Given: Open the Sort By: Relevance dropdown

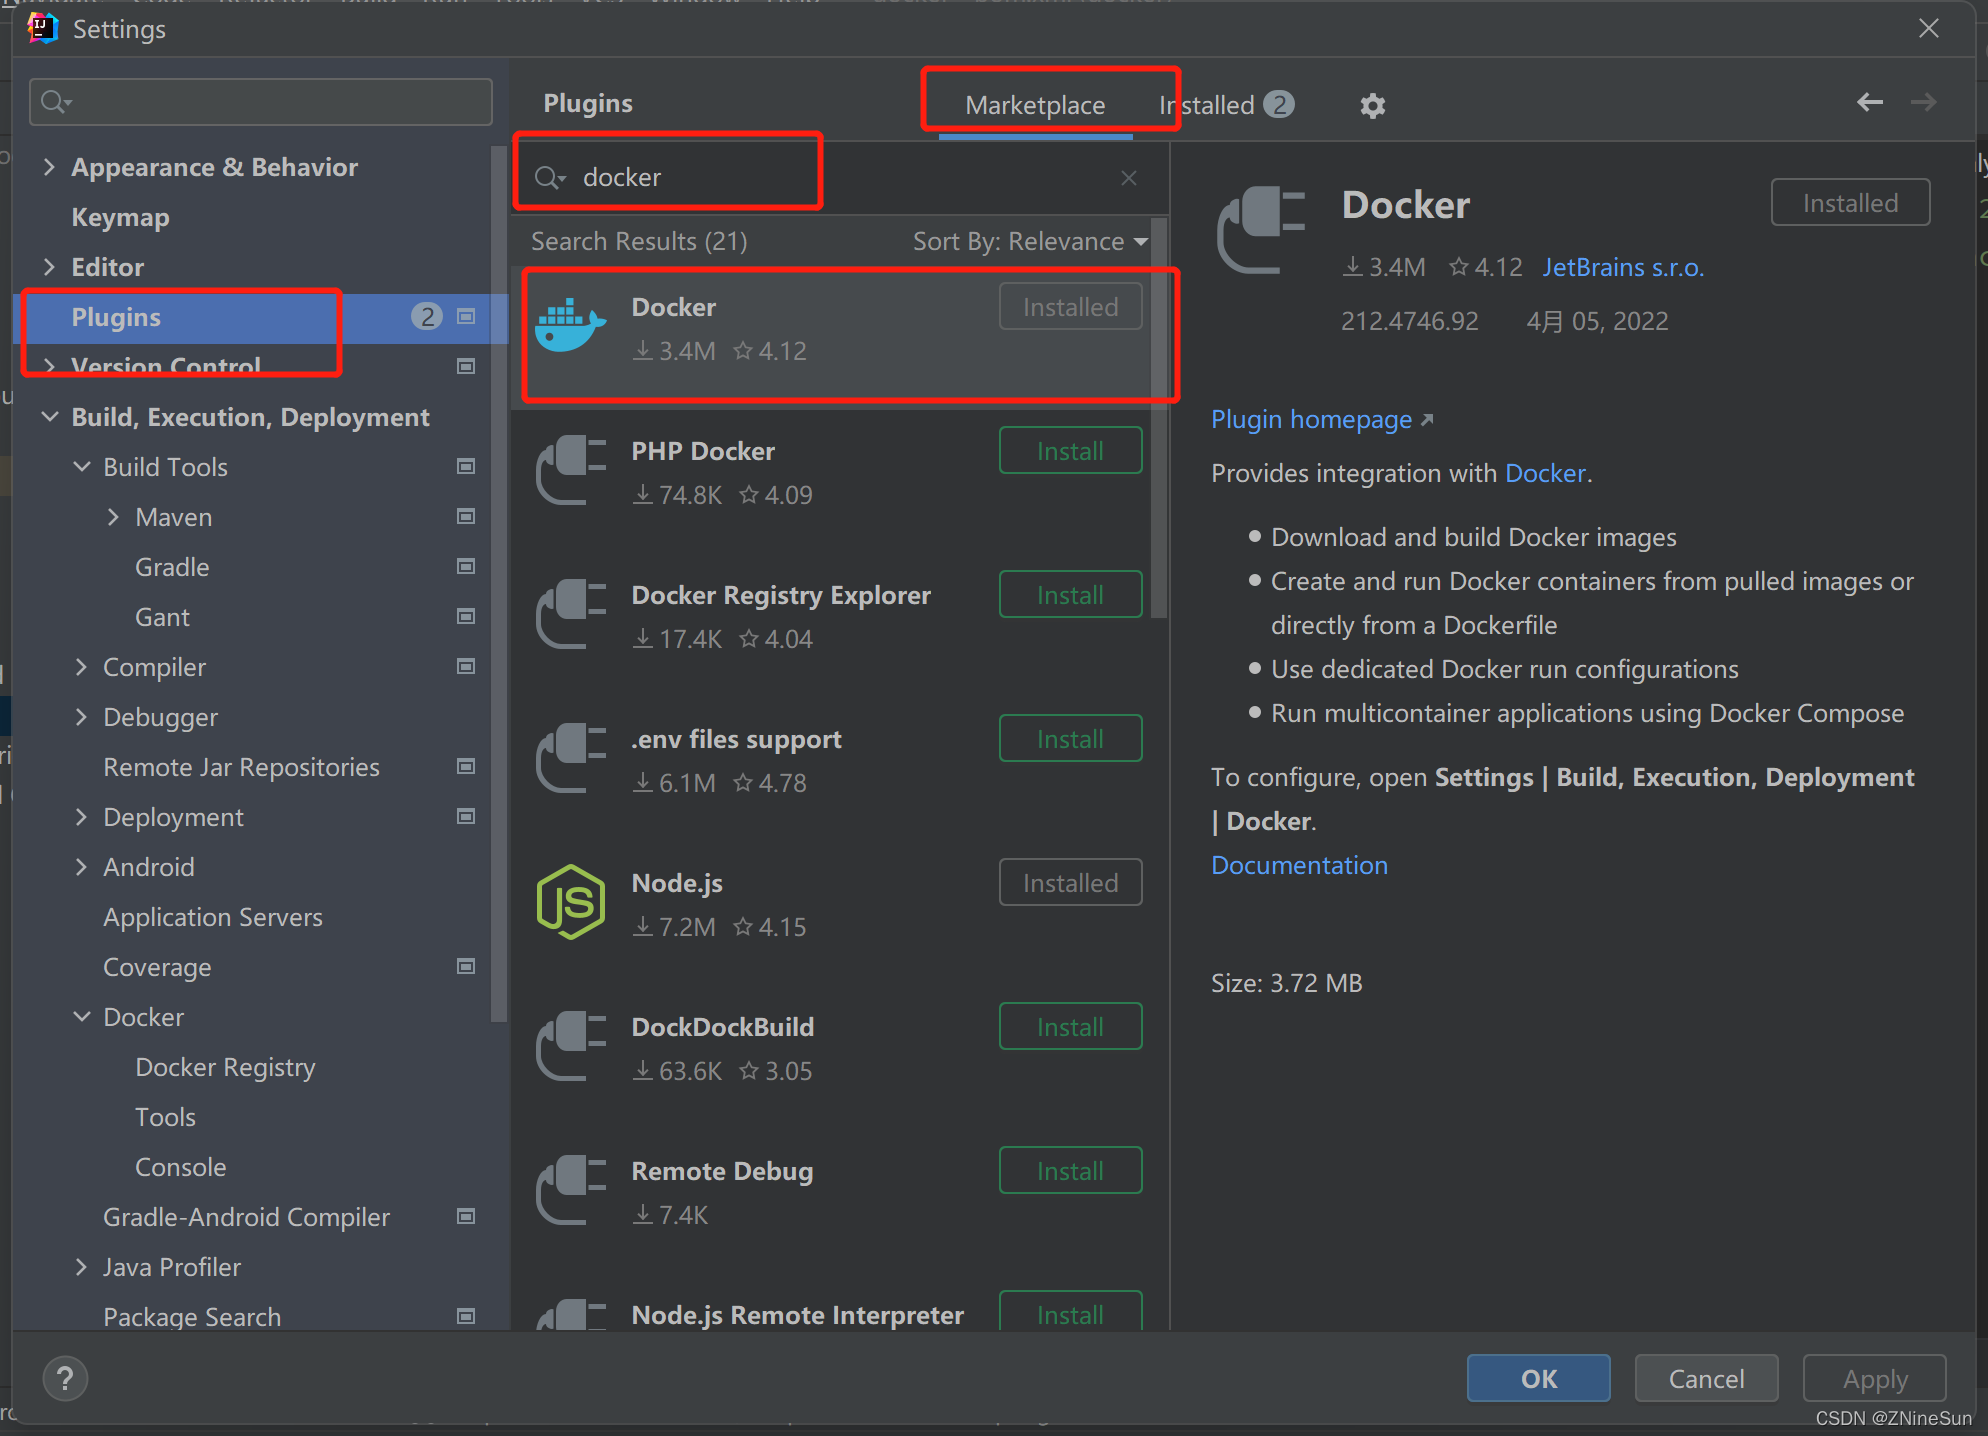Looking at the screenshot, I should coord(1030,242).
